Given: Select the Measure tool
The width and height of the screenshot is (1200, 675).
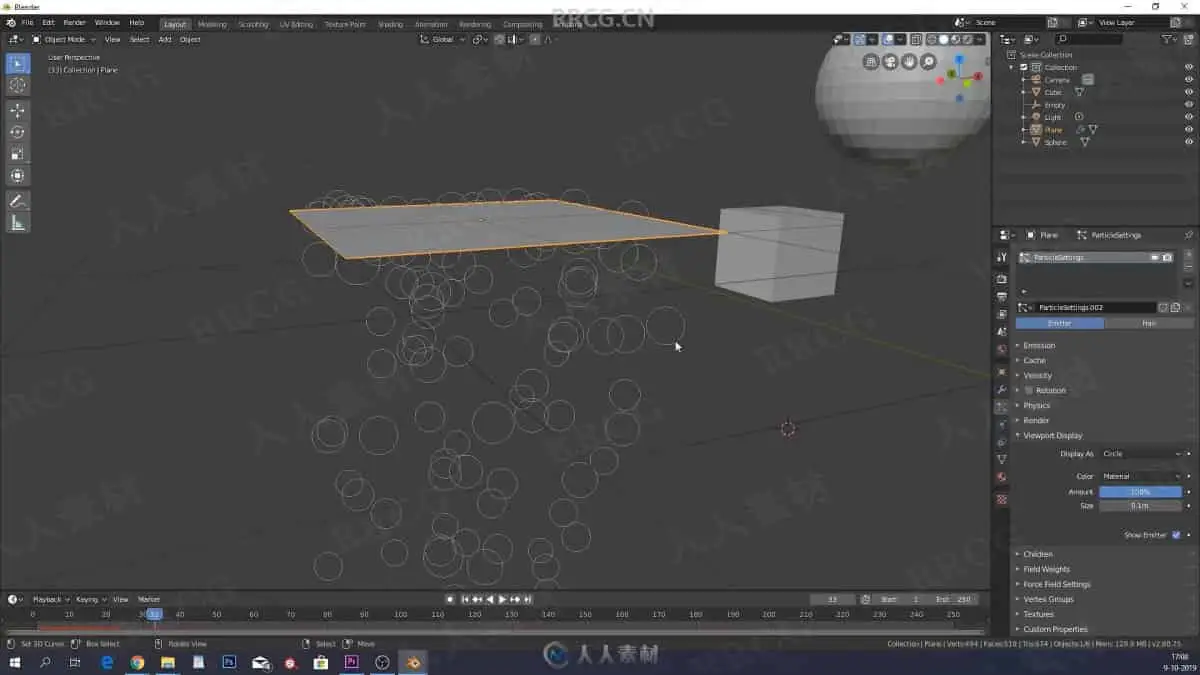Looking at the screenshot, I should click(17, 223).
